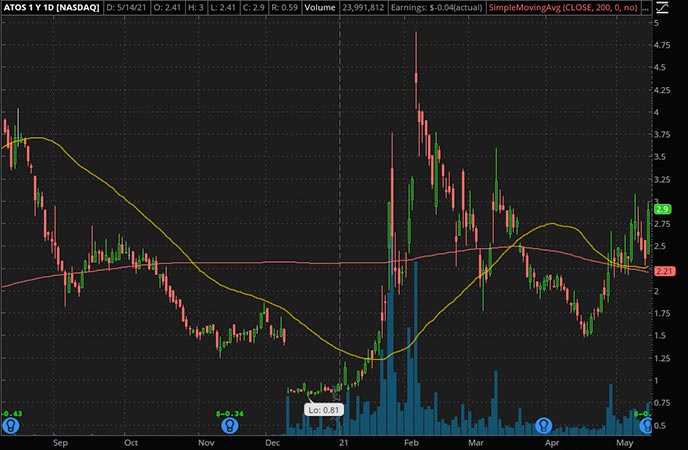The height and width of the screenshot is (450, 688).
Task: Click the 4.25 level on the price axis
Action: point(662,90)
